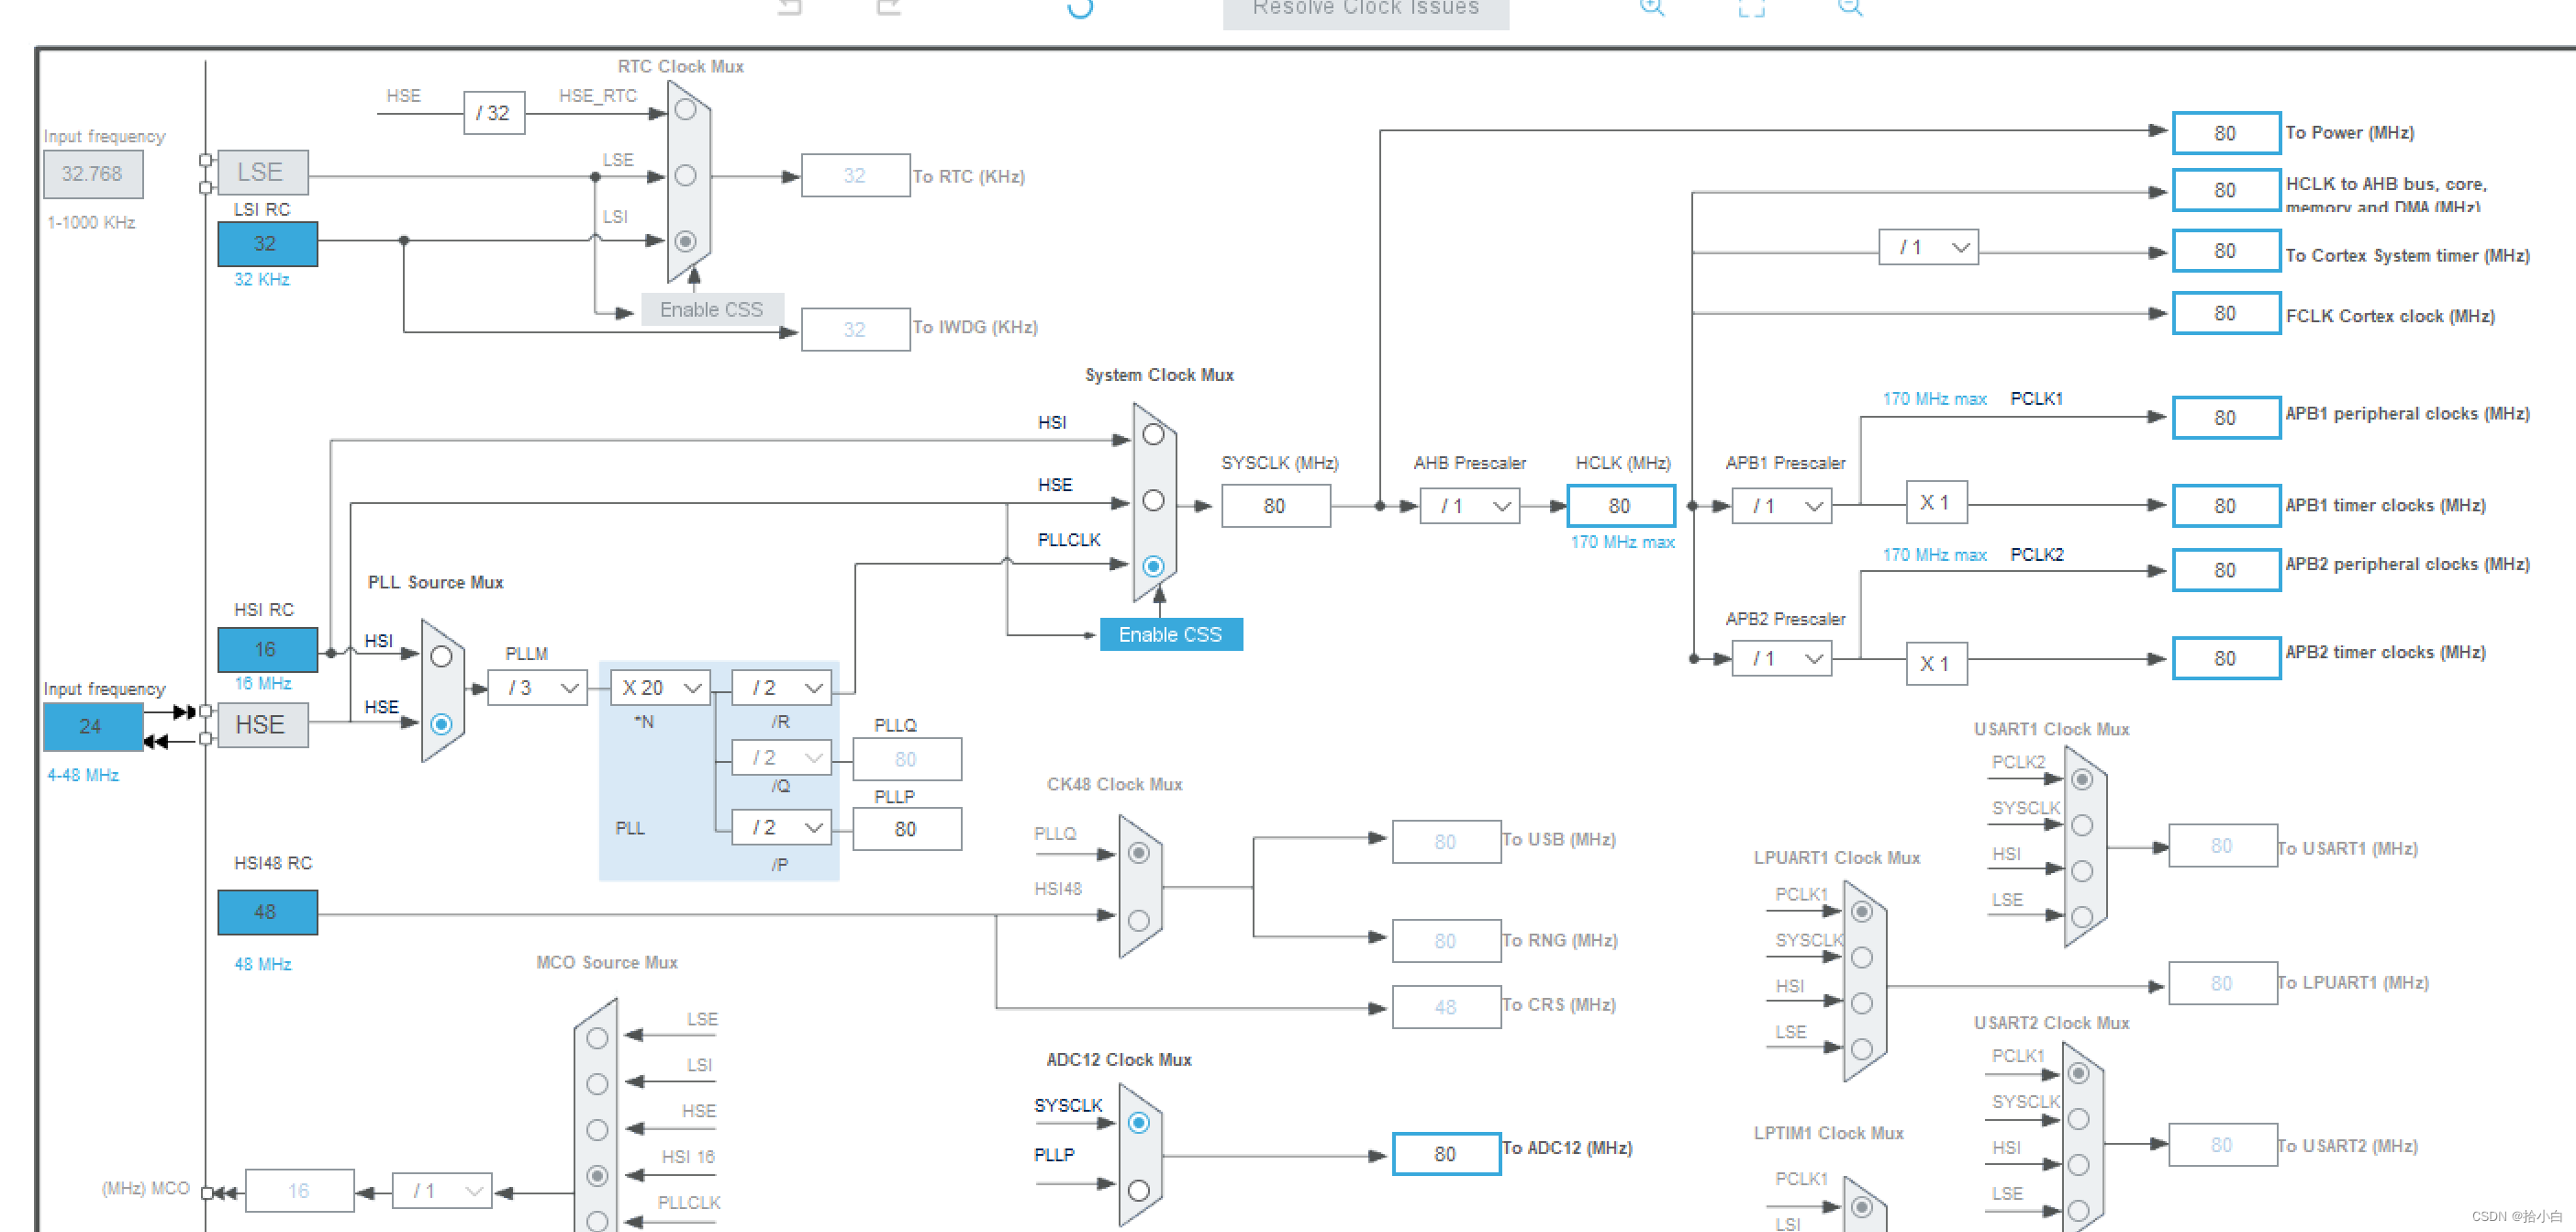Screen dimensions: 2576x1232
Task: Select HSI in PLL Source Mux
Action: click(441, 657)
